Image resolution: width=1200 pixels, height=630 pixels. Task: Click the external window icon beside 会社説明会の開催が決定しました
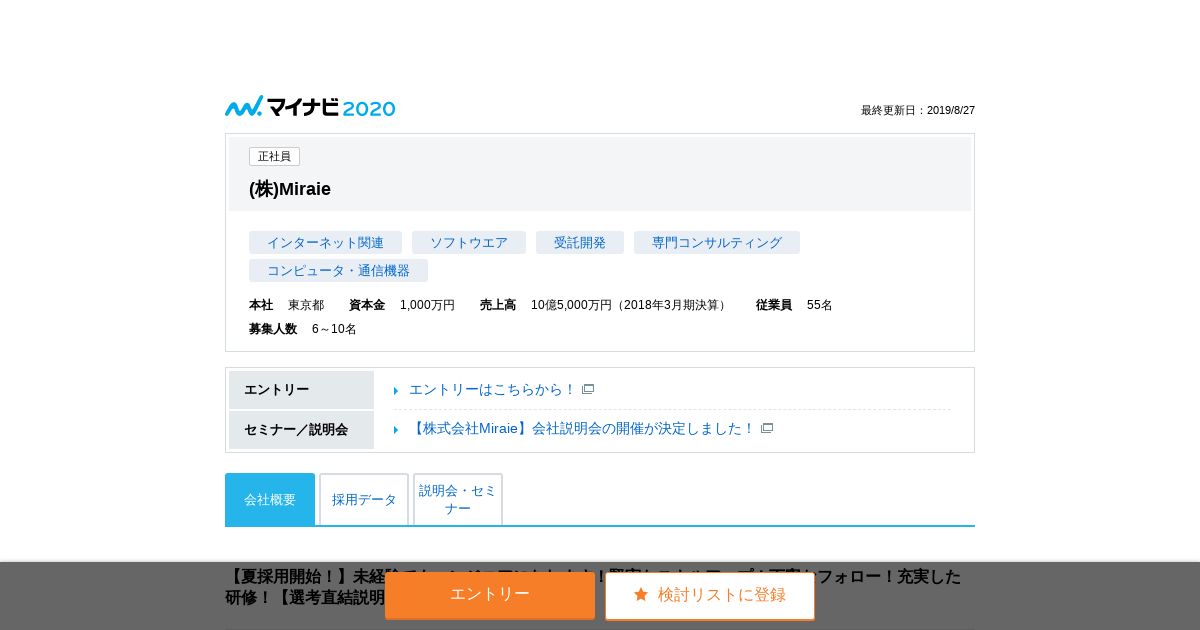767,428
